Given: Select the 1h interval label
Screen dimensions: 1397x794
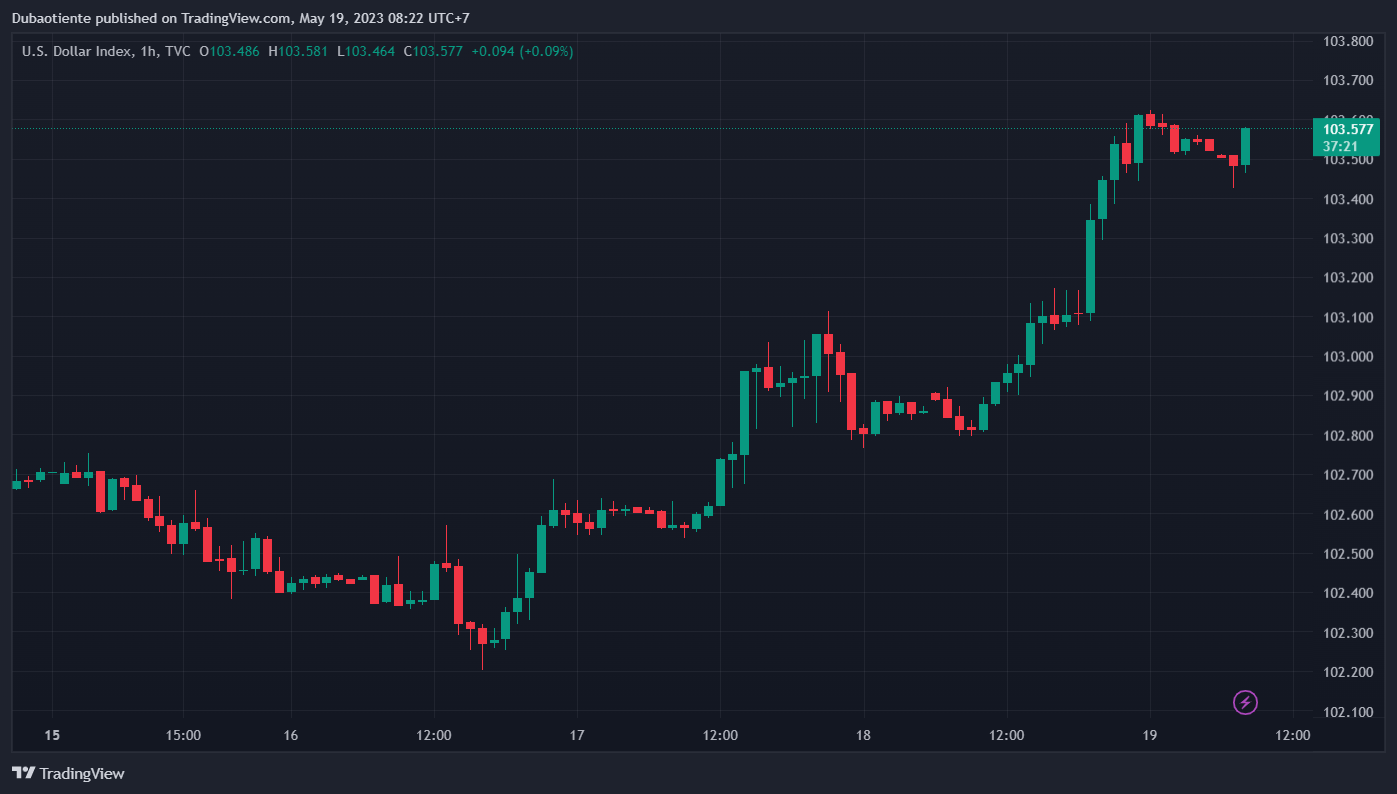Looking at the screenshot, I should 146,51.
